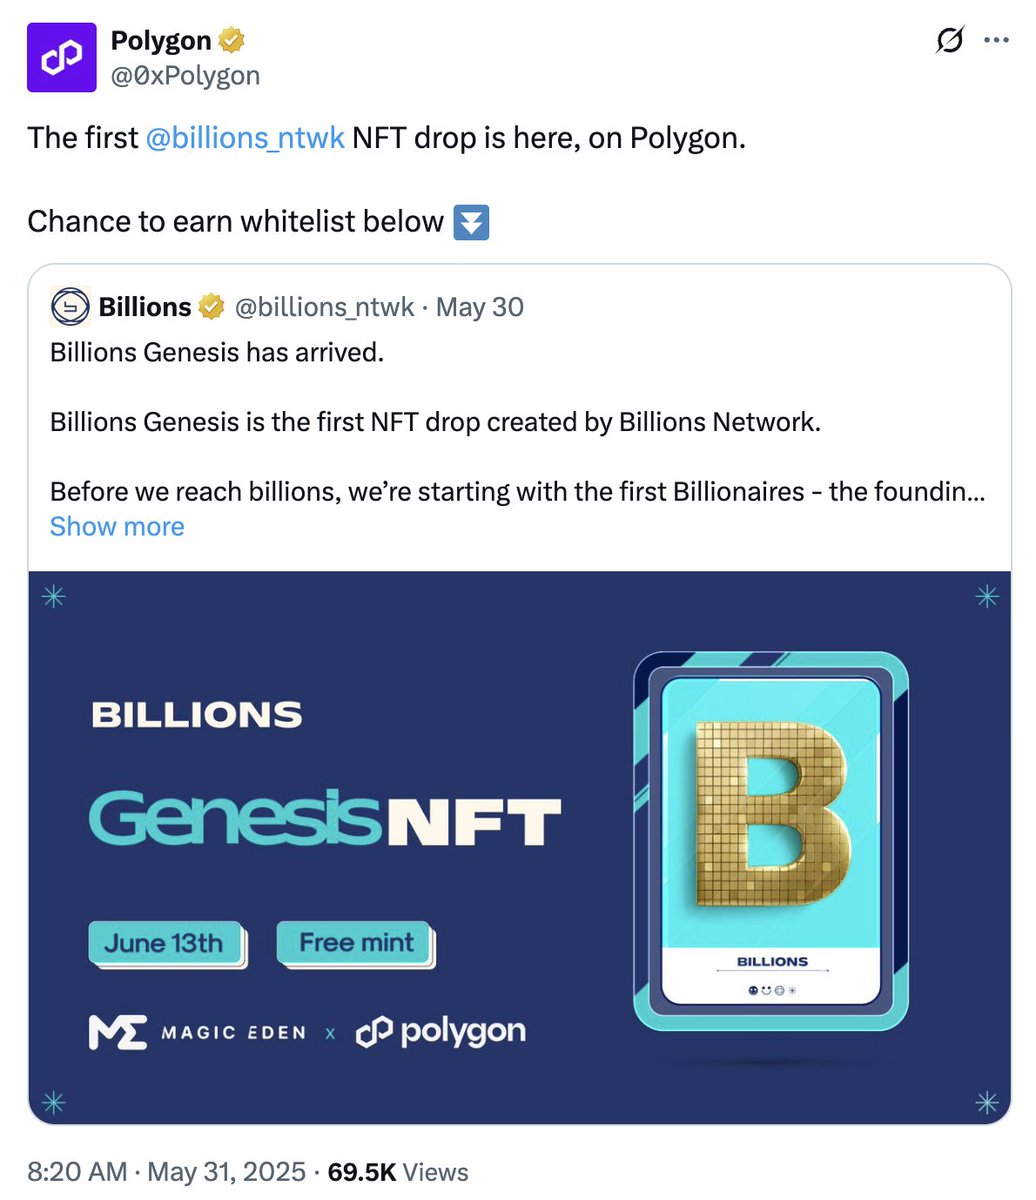Screen dimensions: 1036x1200
Task: Click the 8:20 AM · May 31, 2025 timestamp
Action: click(x=166, y=1172)
